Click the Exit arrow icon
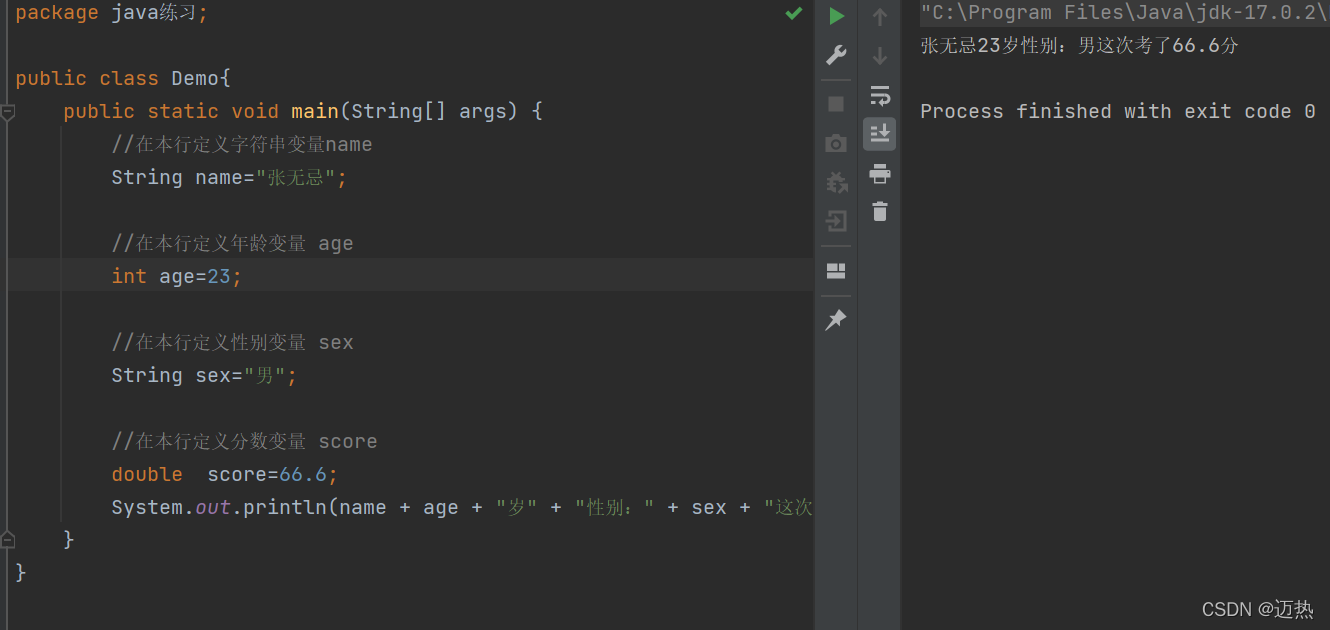1330x630 pixels. tap(837, 221)
